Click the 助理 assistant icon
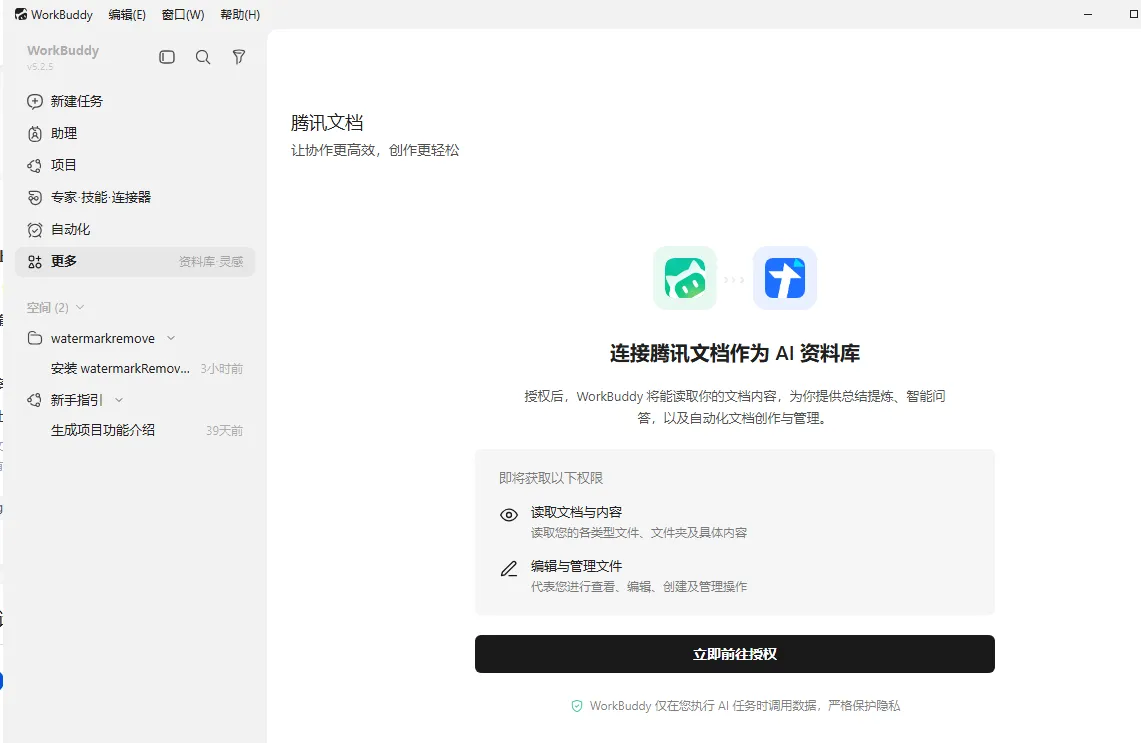1141x743 pixels. coord(35,133)
